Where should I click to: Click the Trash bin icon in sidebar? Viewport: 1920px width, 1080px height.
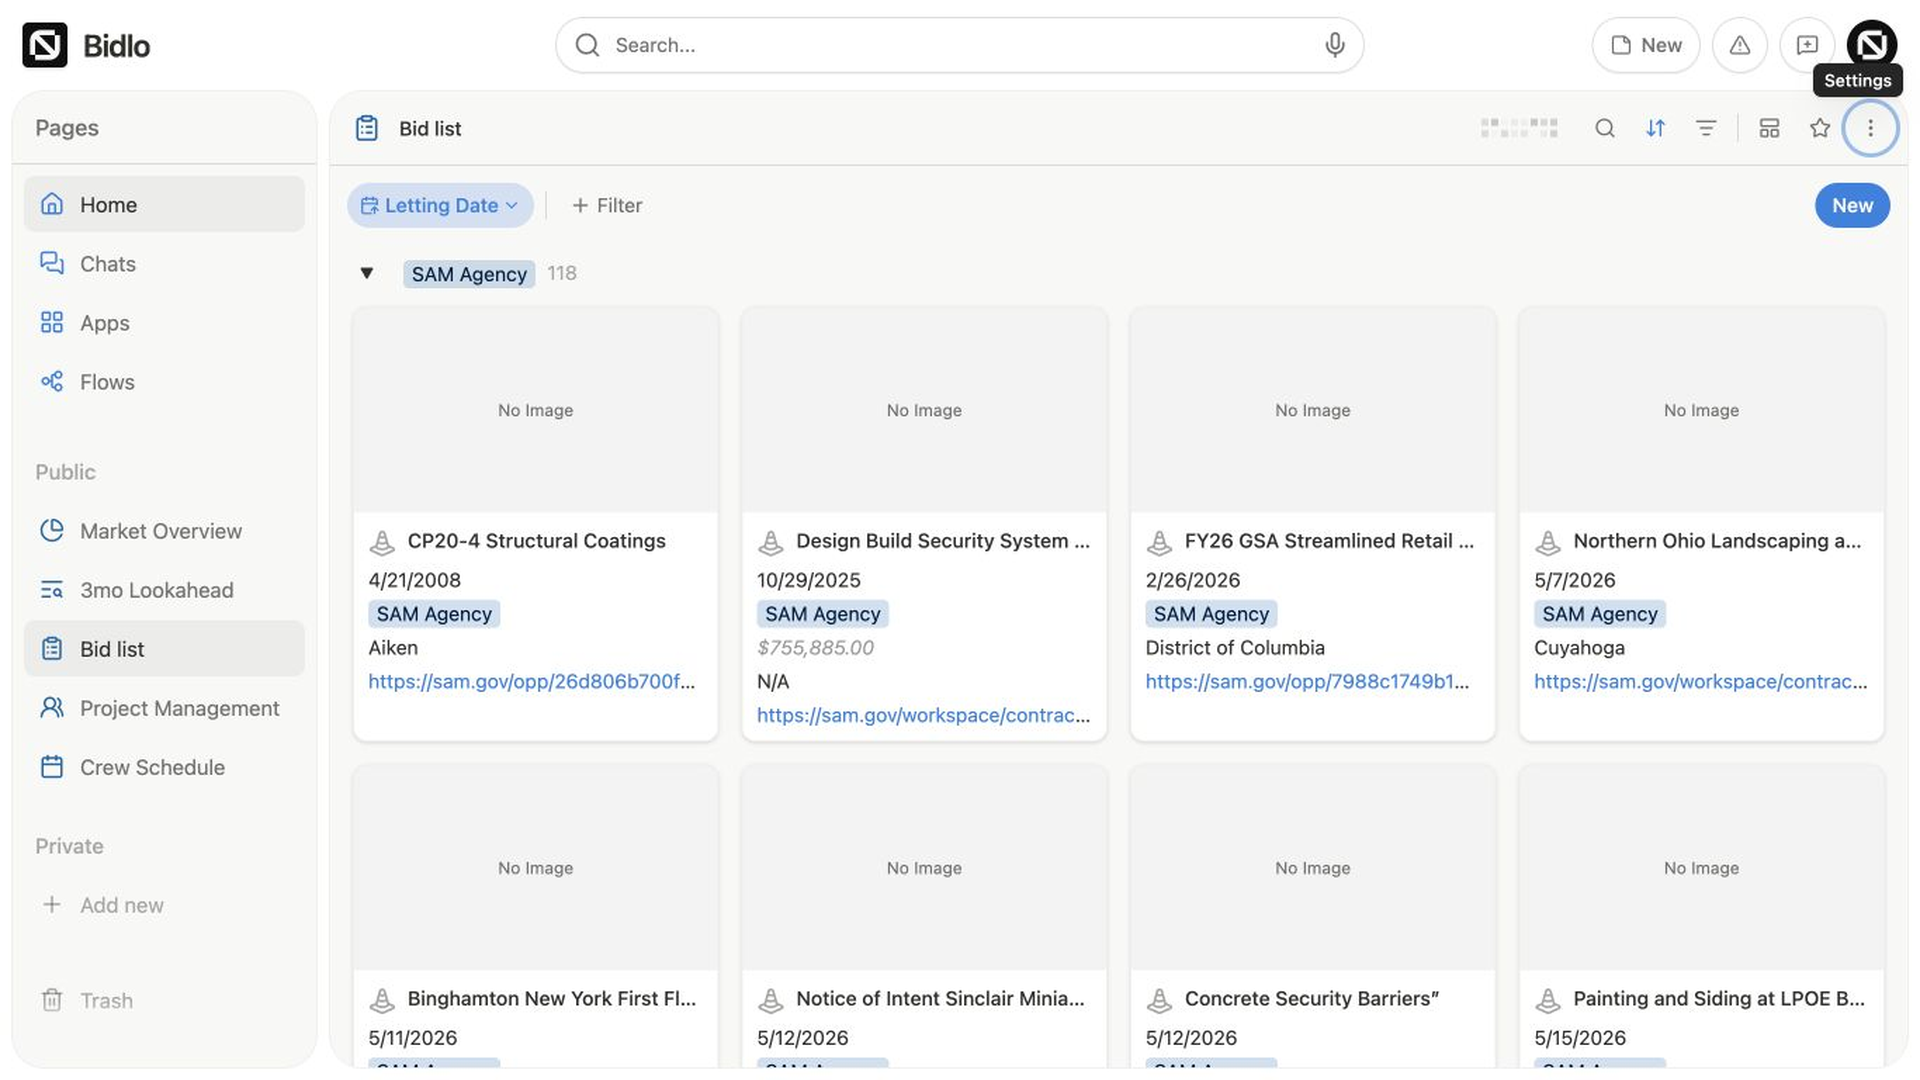coord(52,1000)
